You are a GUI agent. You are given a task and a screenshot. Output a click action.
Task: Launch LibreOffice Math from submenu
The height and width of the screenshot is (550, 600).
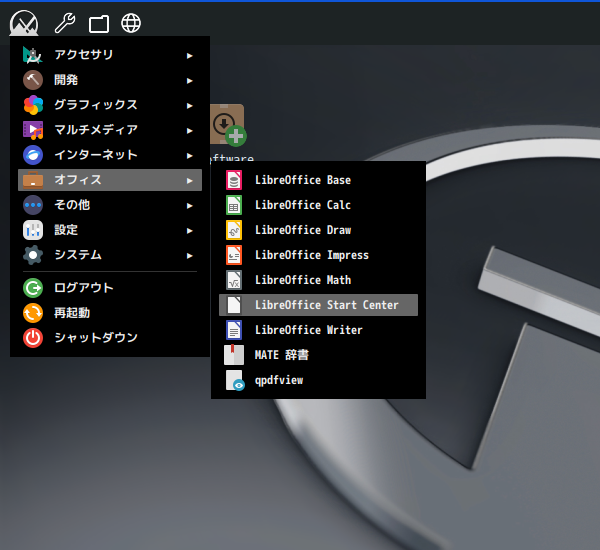click(318, 280)
